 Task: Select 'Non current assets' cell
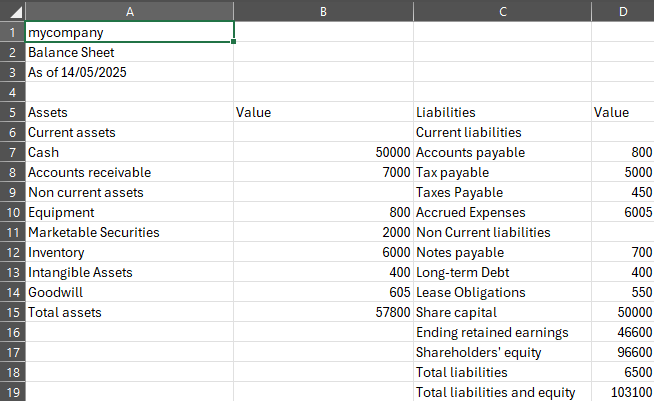point(130,192)
